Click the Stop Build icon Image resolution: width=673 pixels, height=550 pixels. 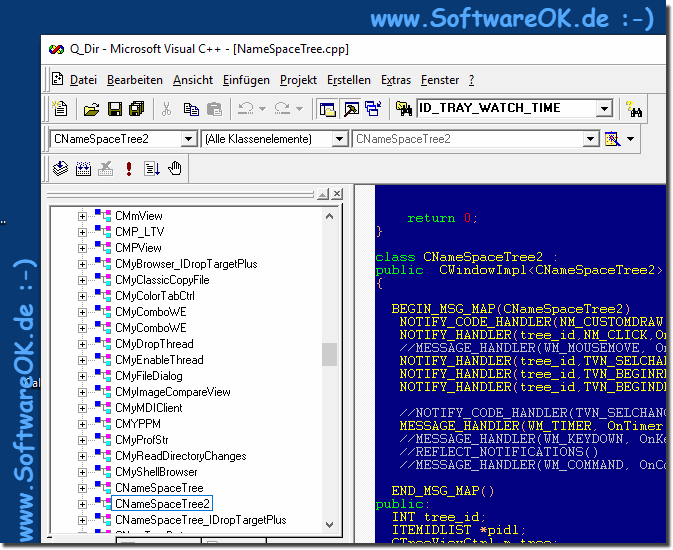coord(105,168)
